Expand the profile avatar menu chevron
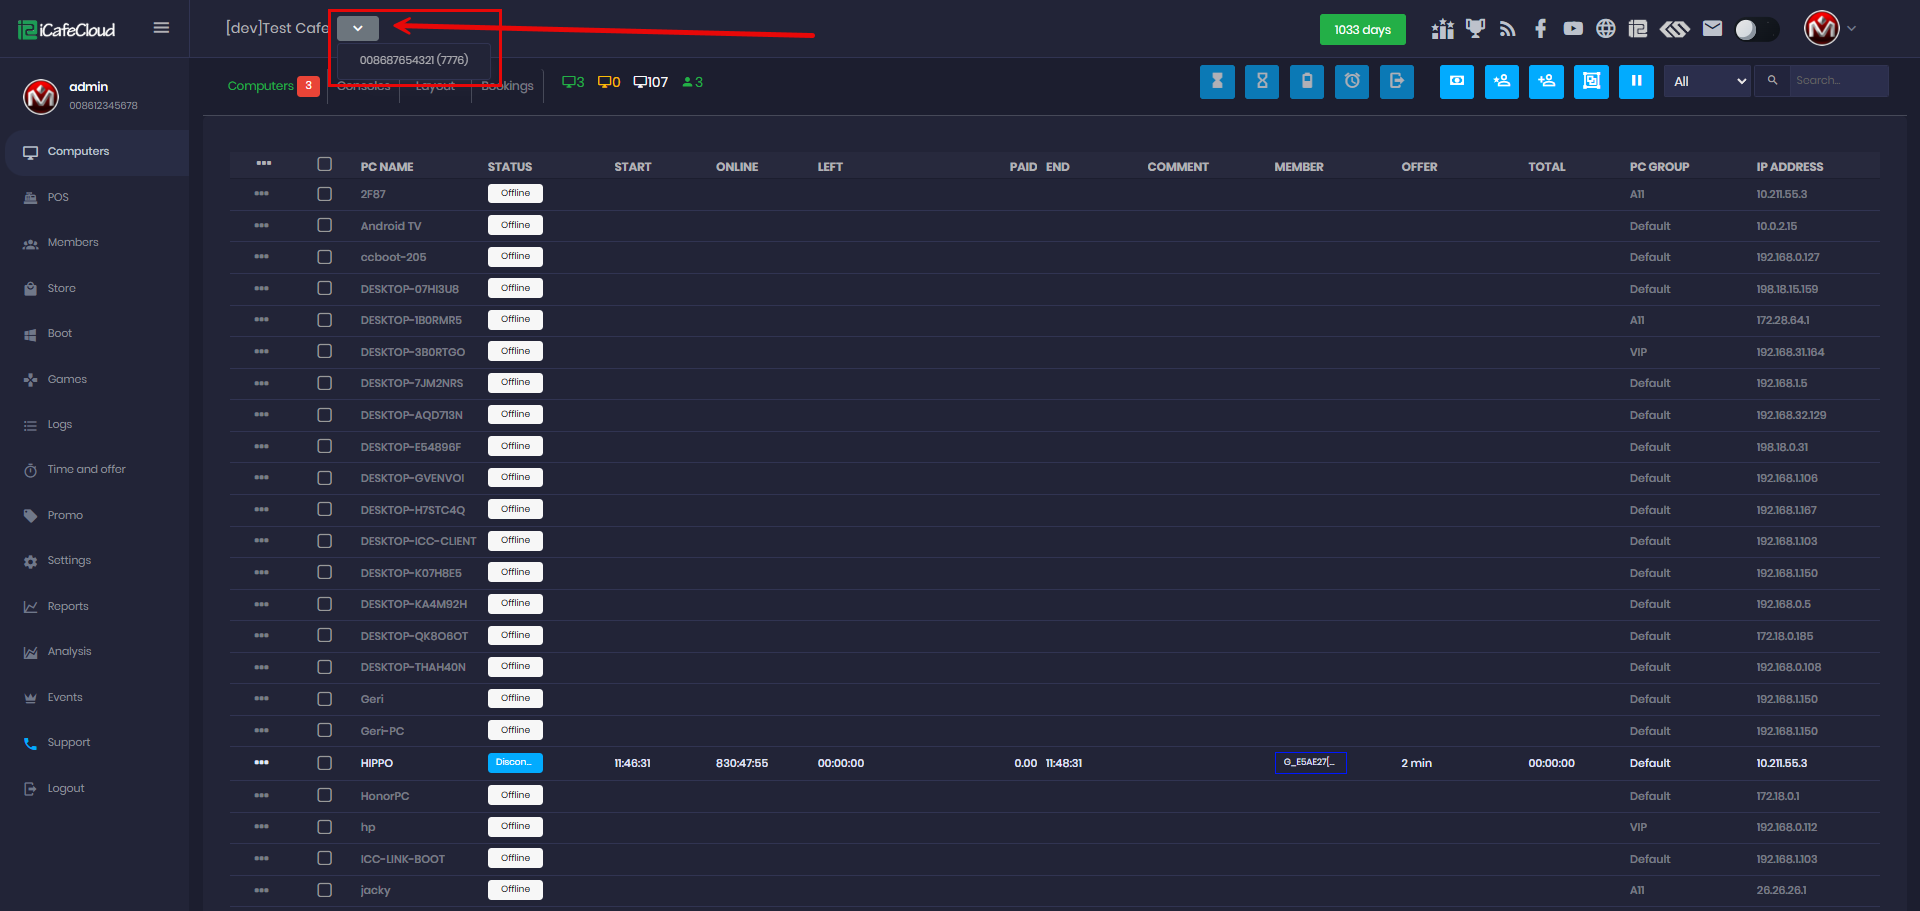The image size is (1920, 911). click(1852, 28)
